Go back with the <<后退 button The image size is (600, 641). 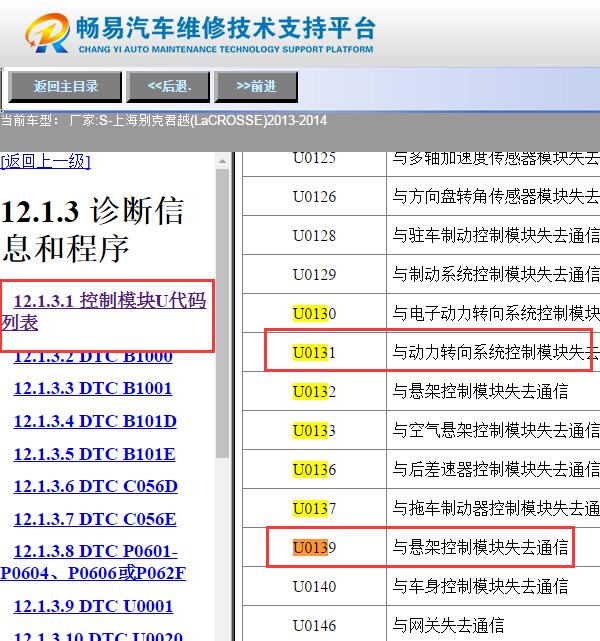pos(169,86)
